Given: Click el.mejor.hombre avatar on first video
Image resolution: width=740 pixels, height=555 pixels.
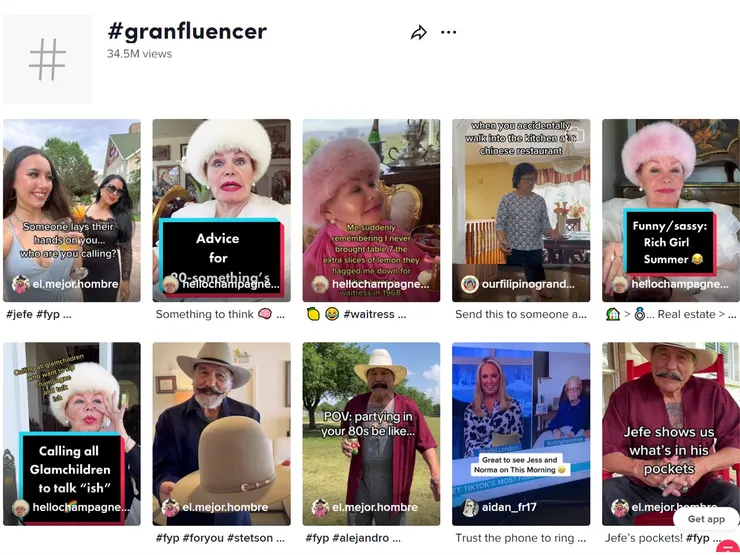Looking at the screenshot, I should 20,284.
